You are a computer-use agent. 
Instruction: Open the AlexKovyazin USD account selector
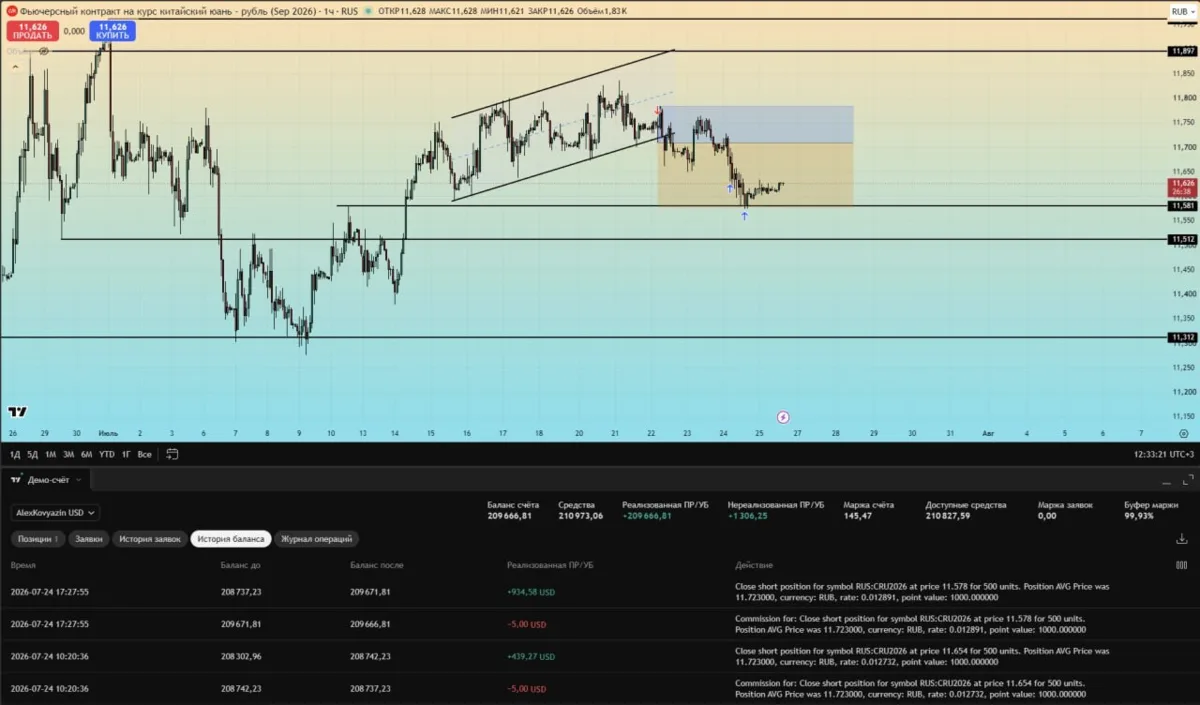(56, 512)
